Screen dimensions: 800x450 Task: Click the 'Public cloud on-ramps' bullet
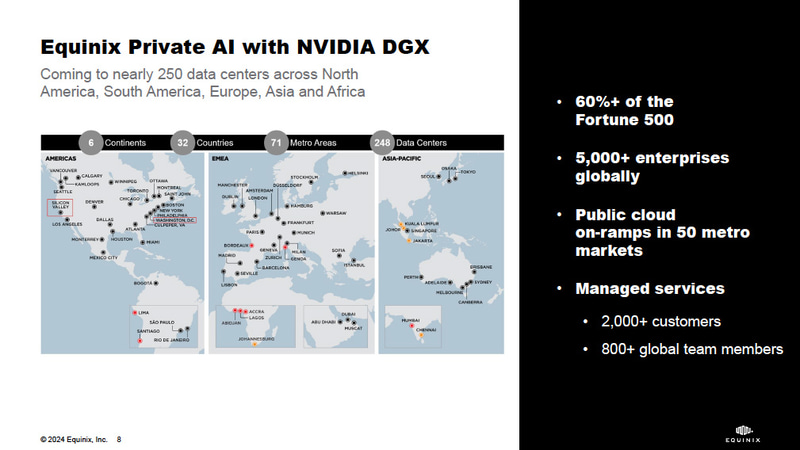[662, 233]
